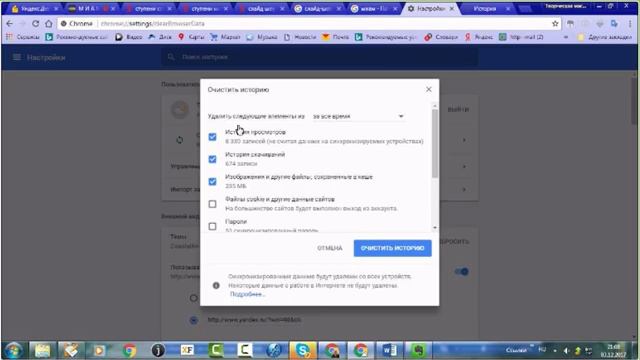Open the translate extension icon
This screenshot has height=360, width=640.
click(x=614, y=24)
